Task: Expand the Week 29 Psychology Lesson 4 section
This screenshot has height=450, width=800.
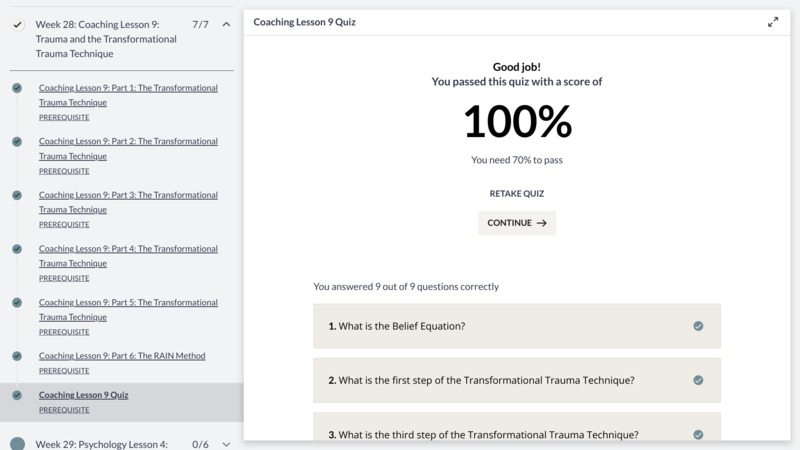Action: [x=226, y=444]
